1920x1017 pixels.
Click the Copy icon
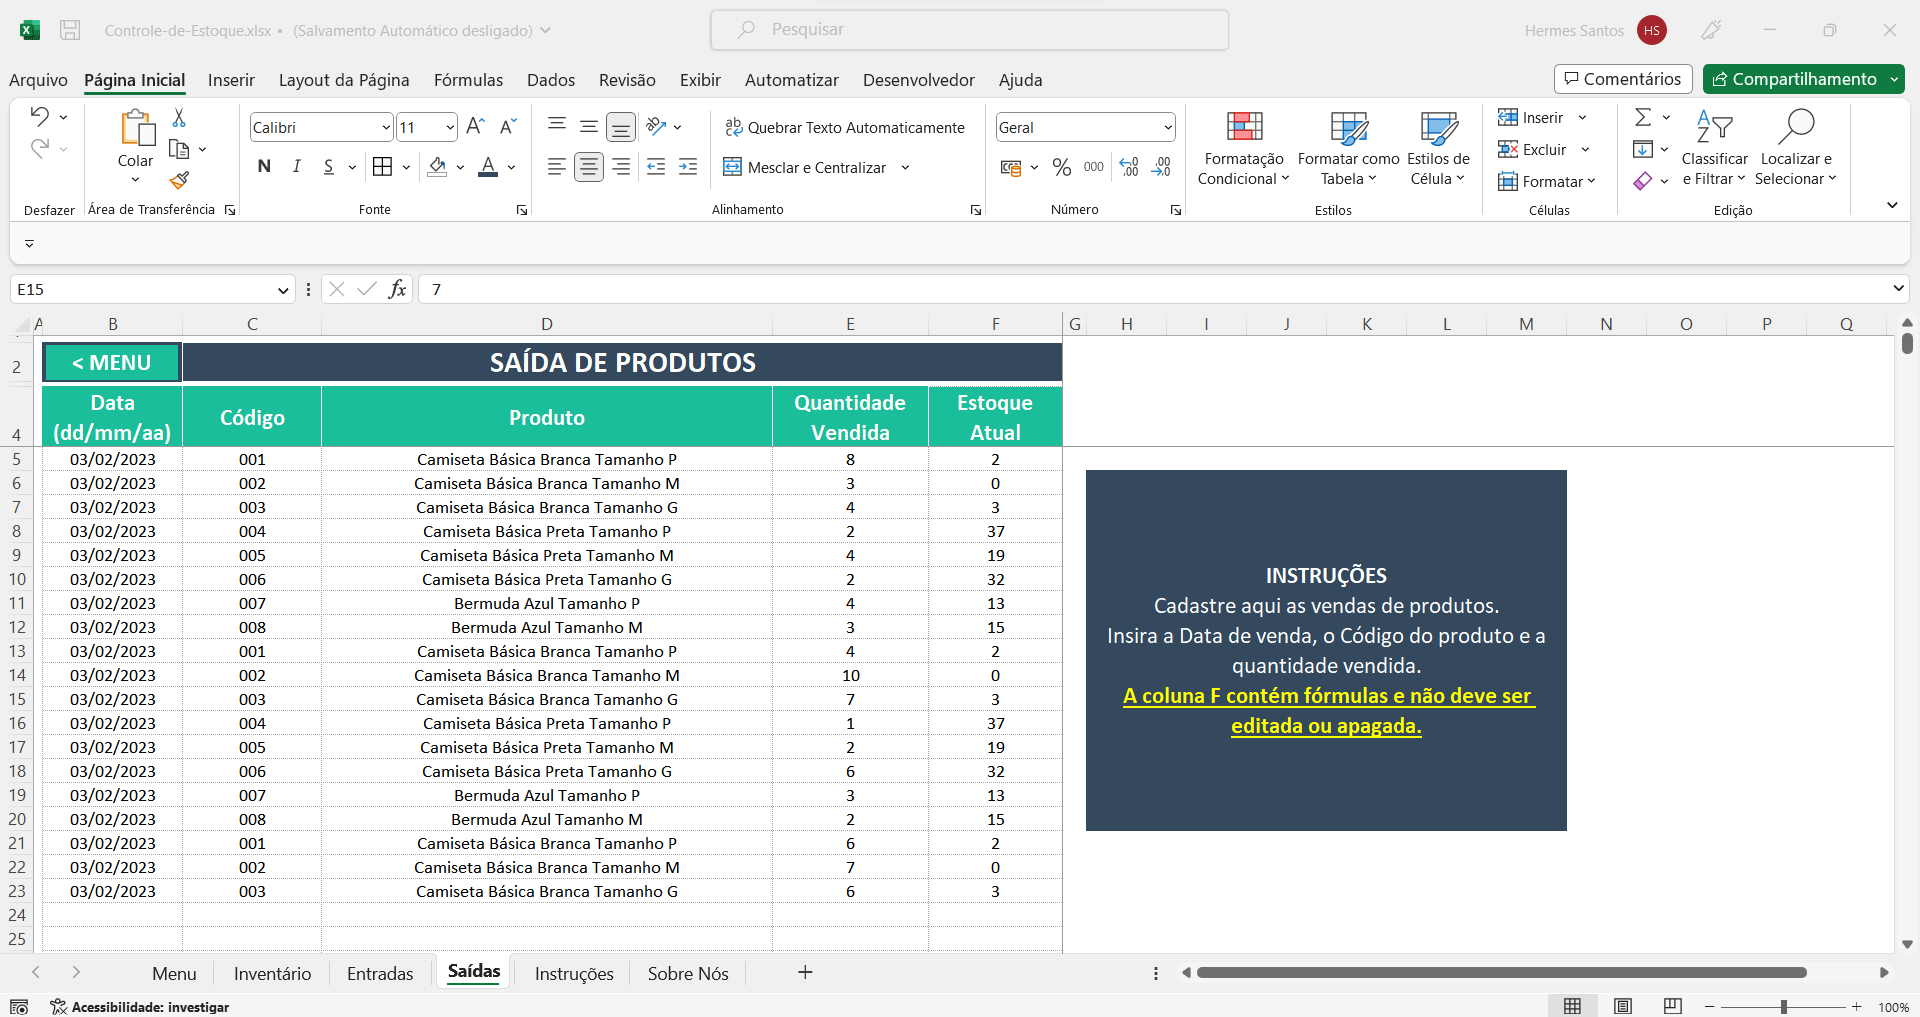[179, 149]
